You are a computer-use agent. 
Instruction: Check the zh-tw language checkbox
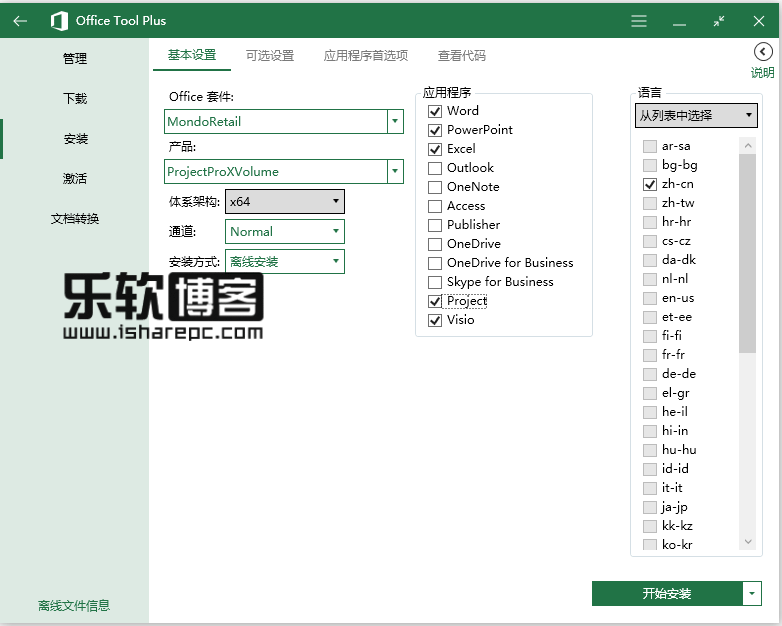tap(649, 203)
